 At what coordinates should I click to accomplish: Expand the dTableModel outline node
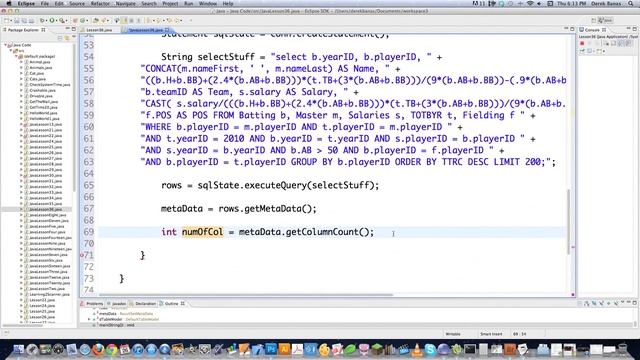point(89,319)
